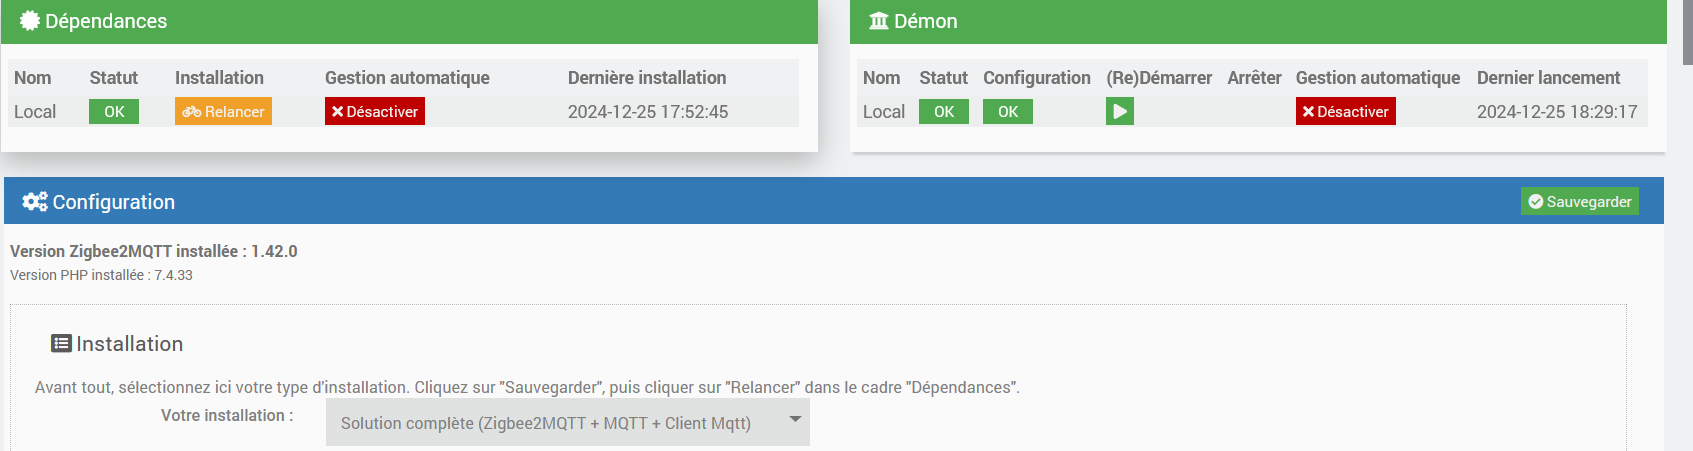Click the Démon Statut OK badge

[x=943, y=112]
